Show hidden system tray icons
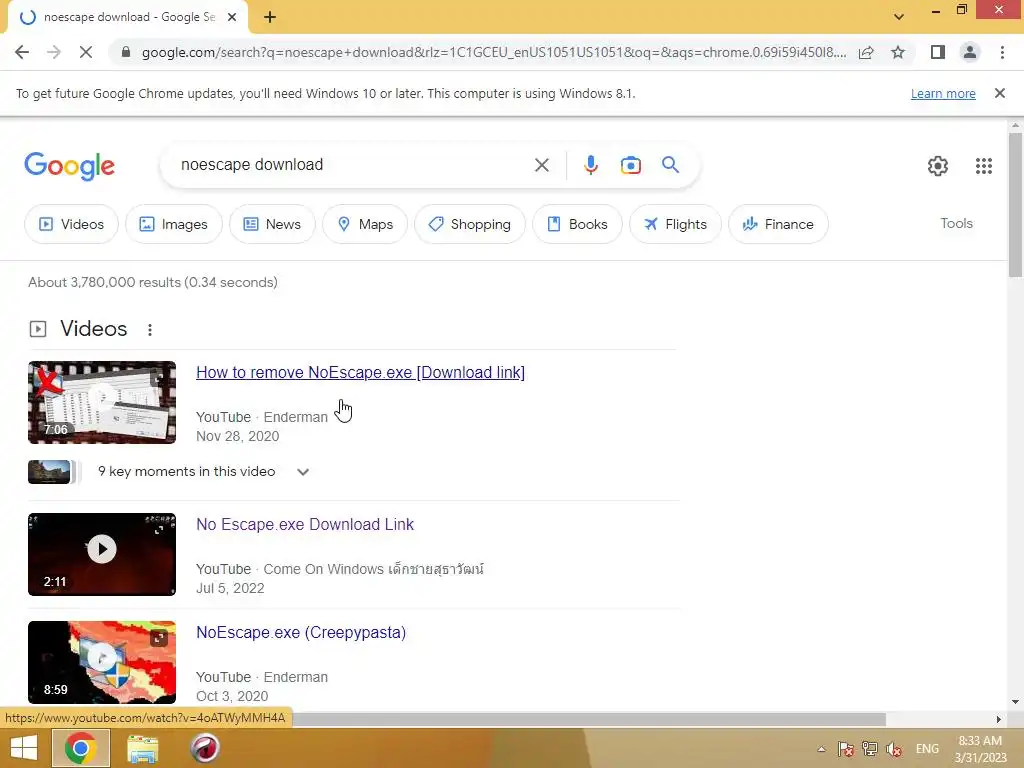 click(x=822, y=749)
